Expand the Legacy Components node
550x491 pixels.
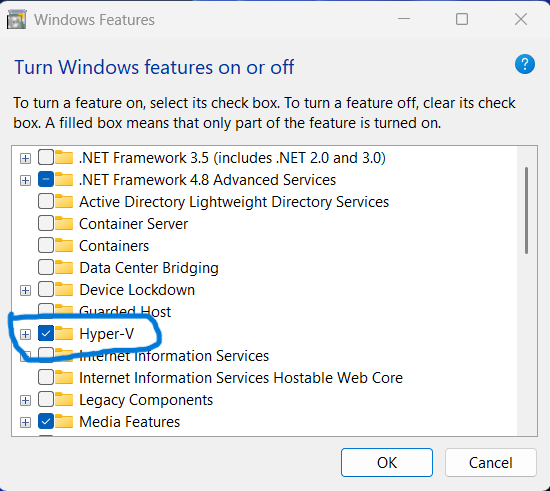(25, 401)
